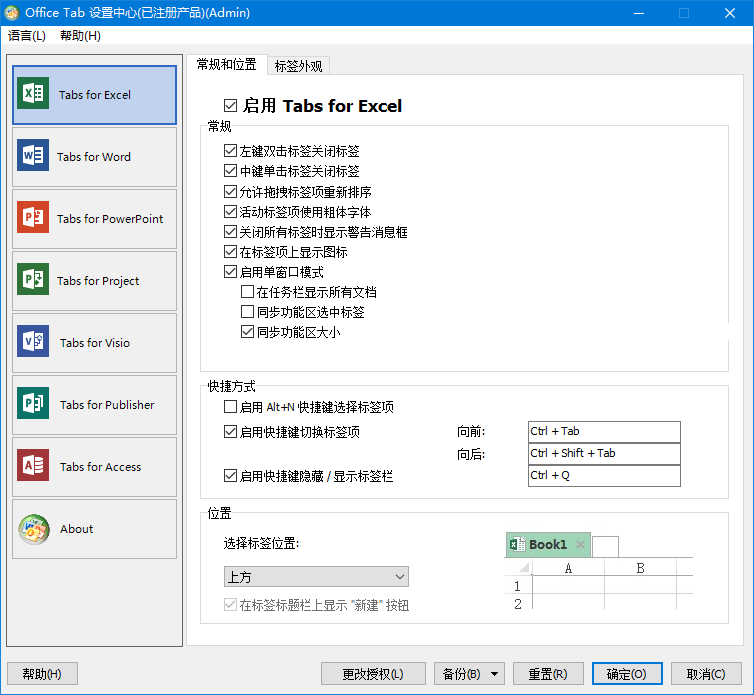Enable the Alt+N 快捷键选择标签项 checkbox

click(230, 407)
